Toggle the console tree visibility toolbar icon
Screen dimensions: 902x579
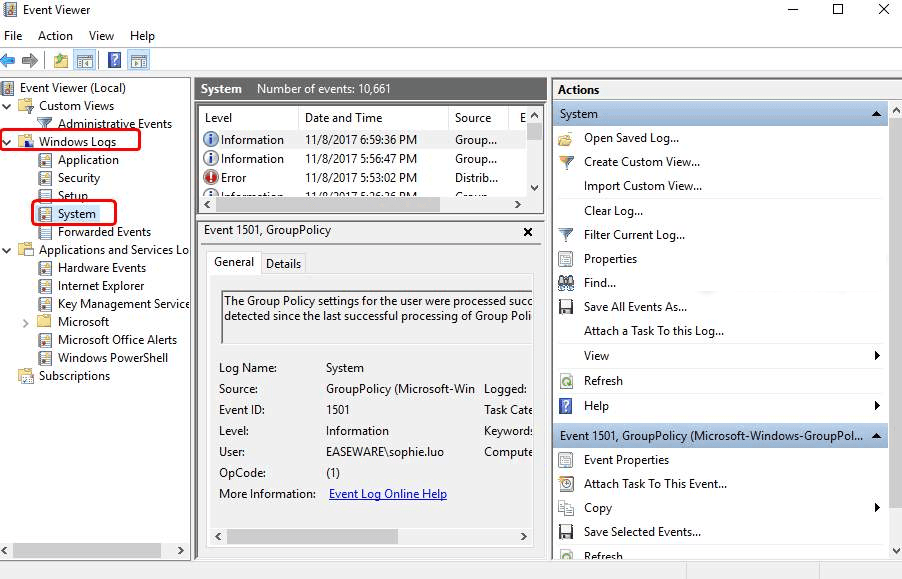[85, 59]
